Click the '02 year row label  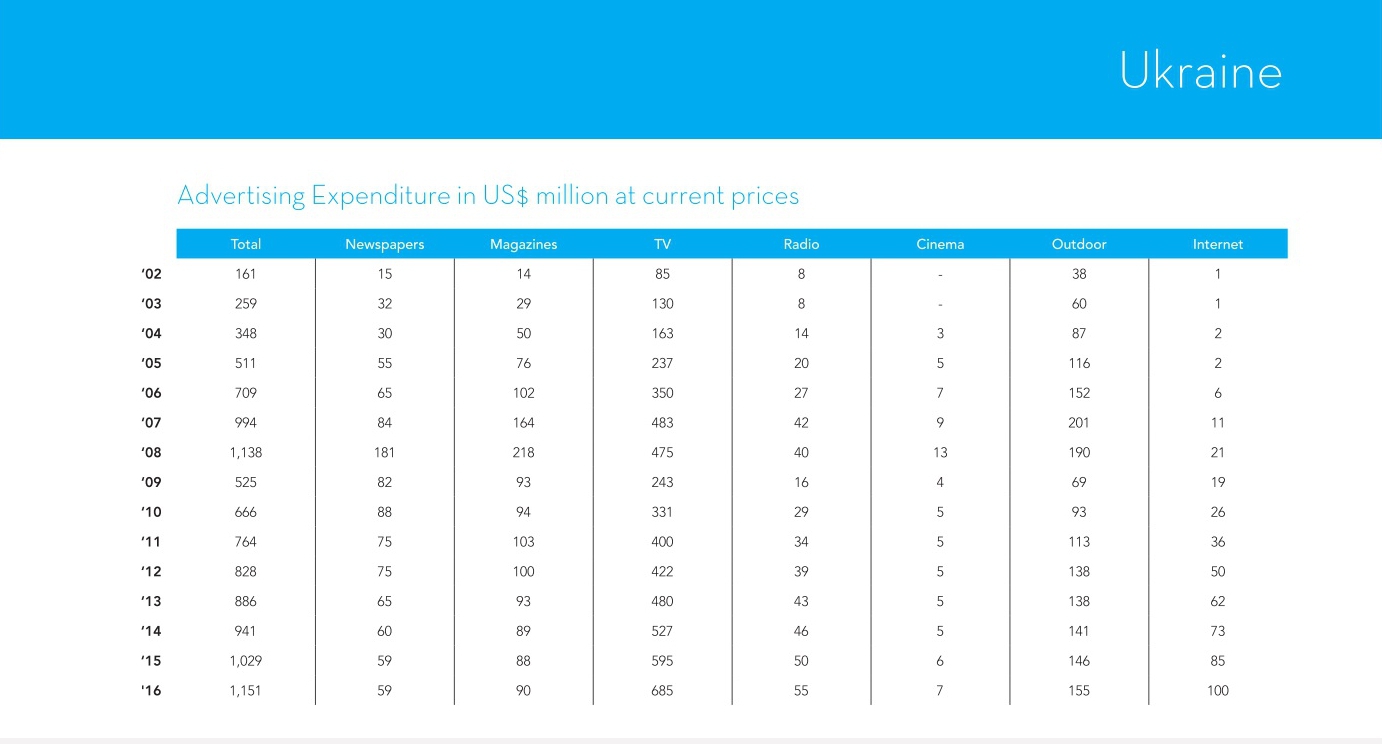pos(151,274)
